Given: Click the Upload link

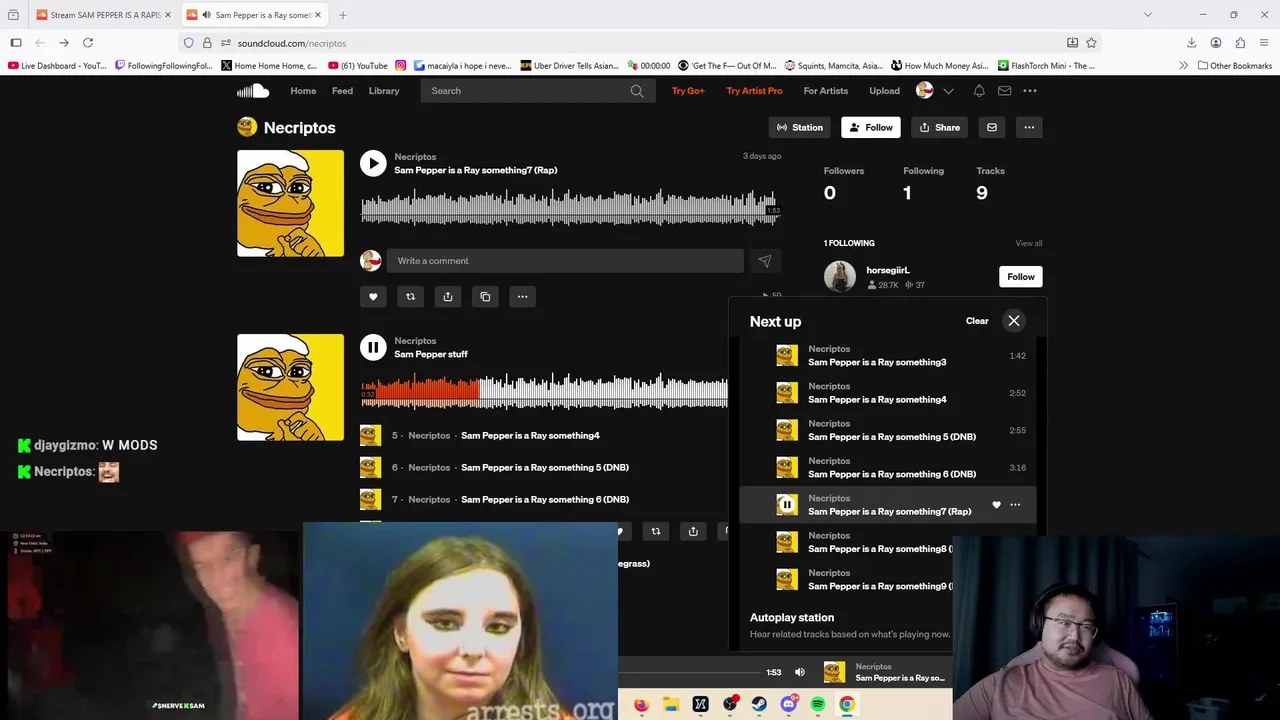Looking at the screenshot, I should tap(884, 91).
